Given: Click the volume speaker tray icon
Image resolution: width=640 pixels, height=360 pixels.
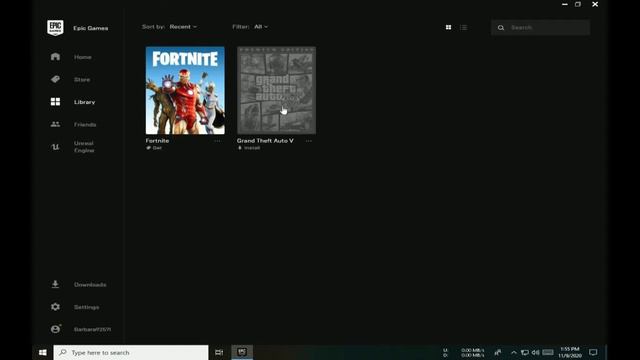Looking at the screenshot, I should point(536,352).
